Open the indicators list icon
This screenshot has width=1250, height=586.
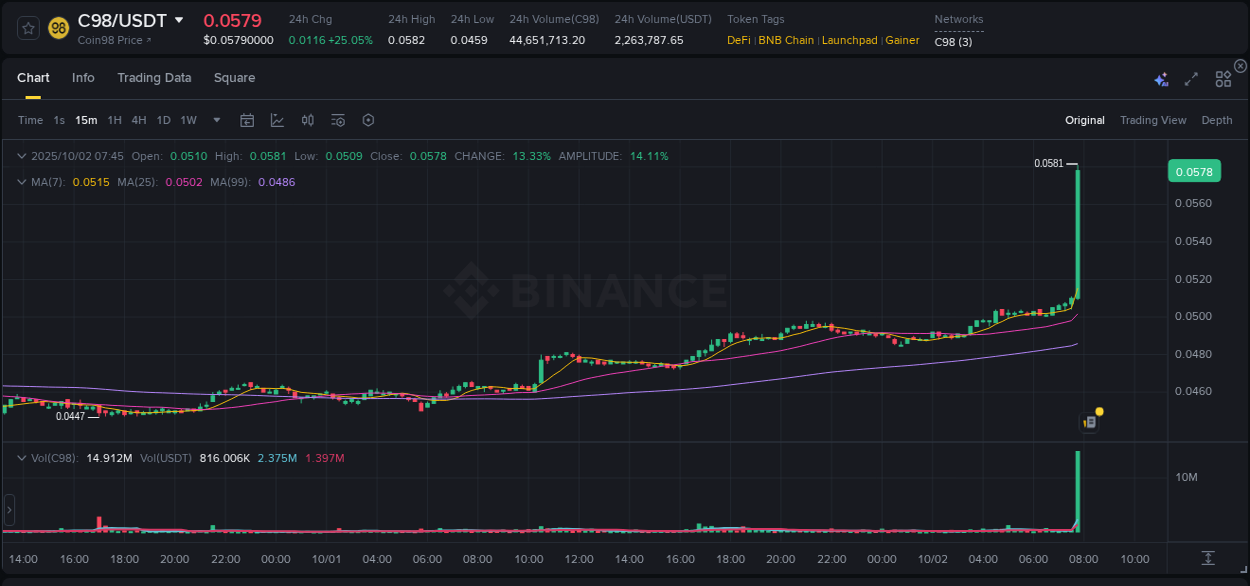coord(337,119)
